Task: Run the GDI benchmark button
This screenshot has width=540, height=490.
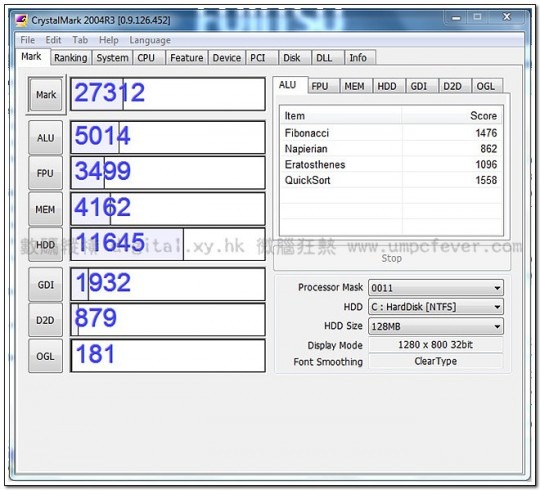Action: [45, 284]
